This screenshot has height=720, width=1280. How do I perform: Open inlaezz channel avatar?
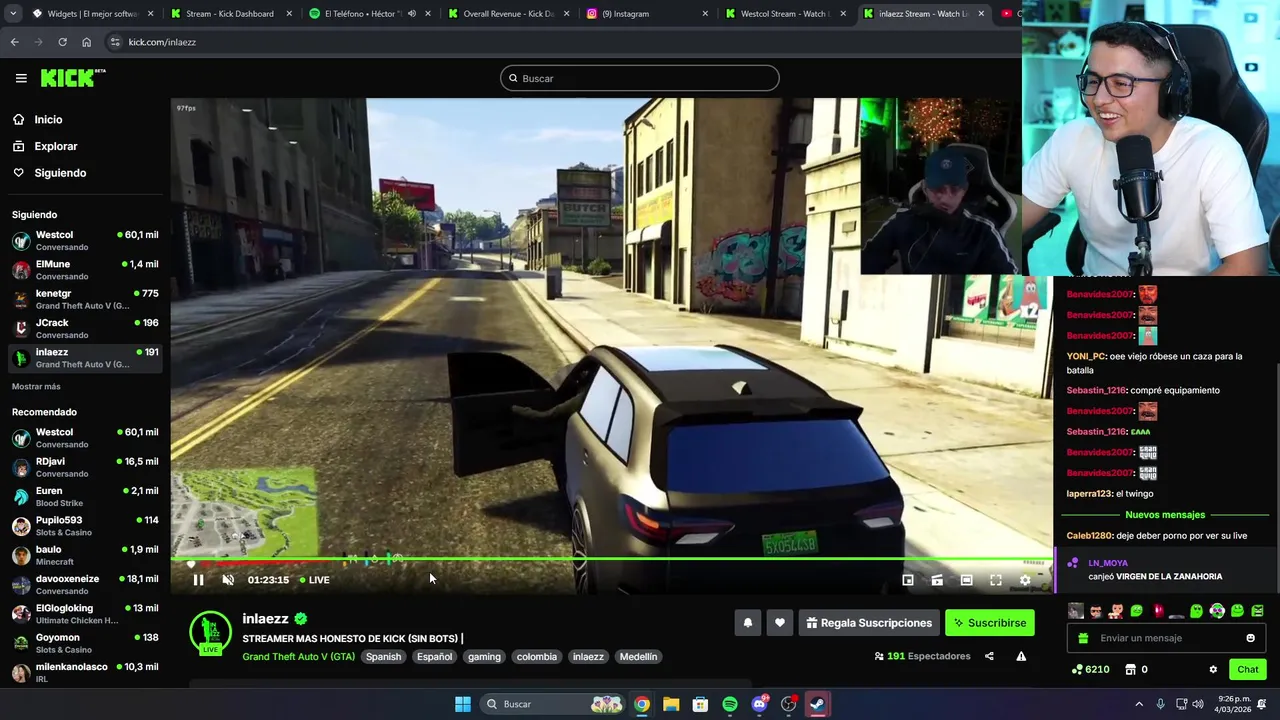pyautogui.click(x=210, y=633)
